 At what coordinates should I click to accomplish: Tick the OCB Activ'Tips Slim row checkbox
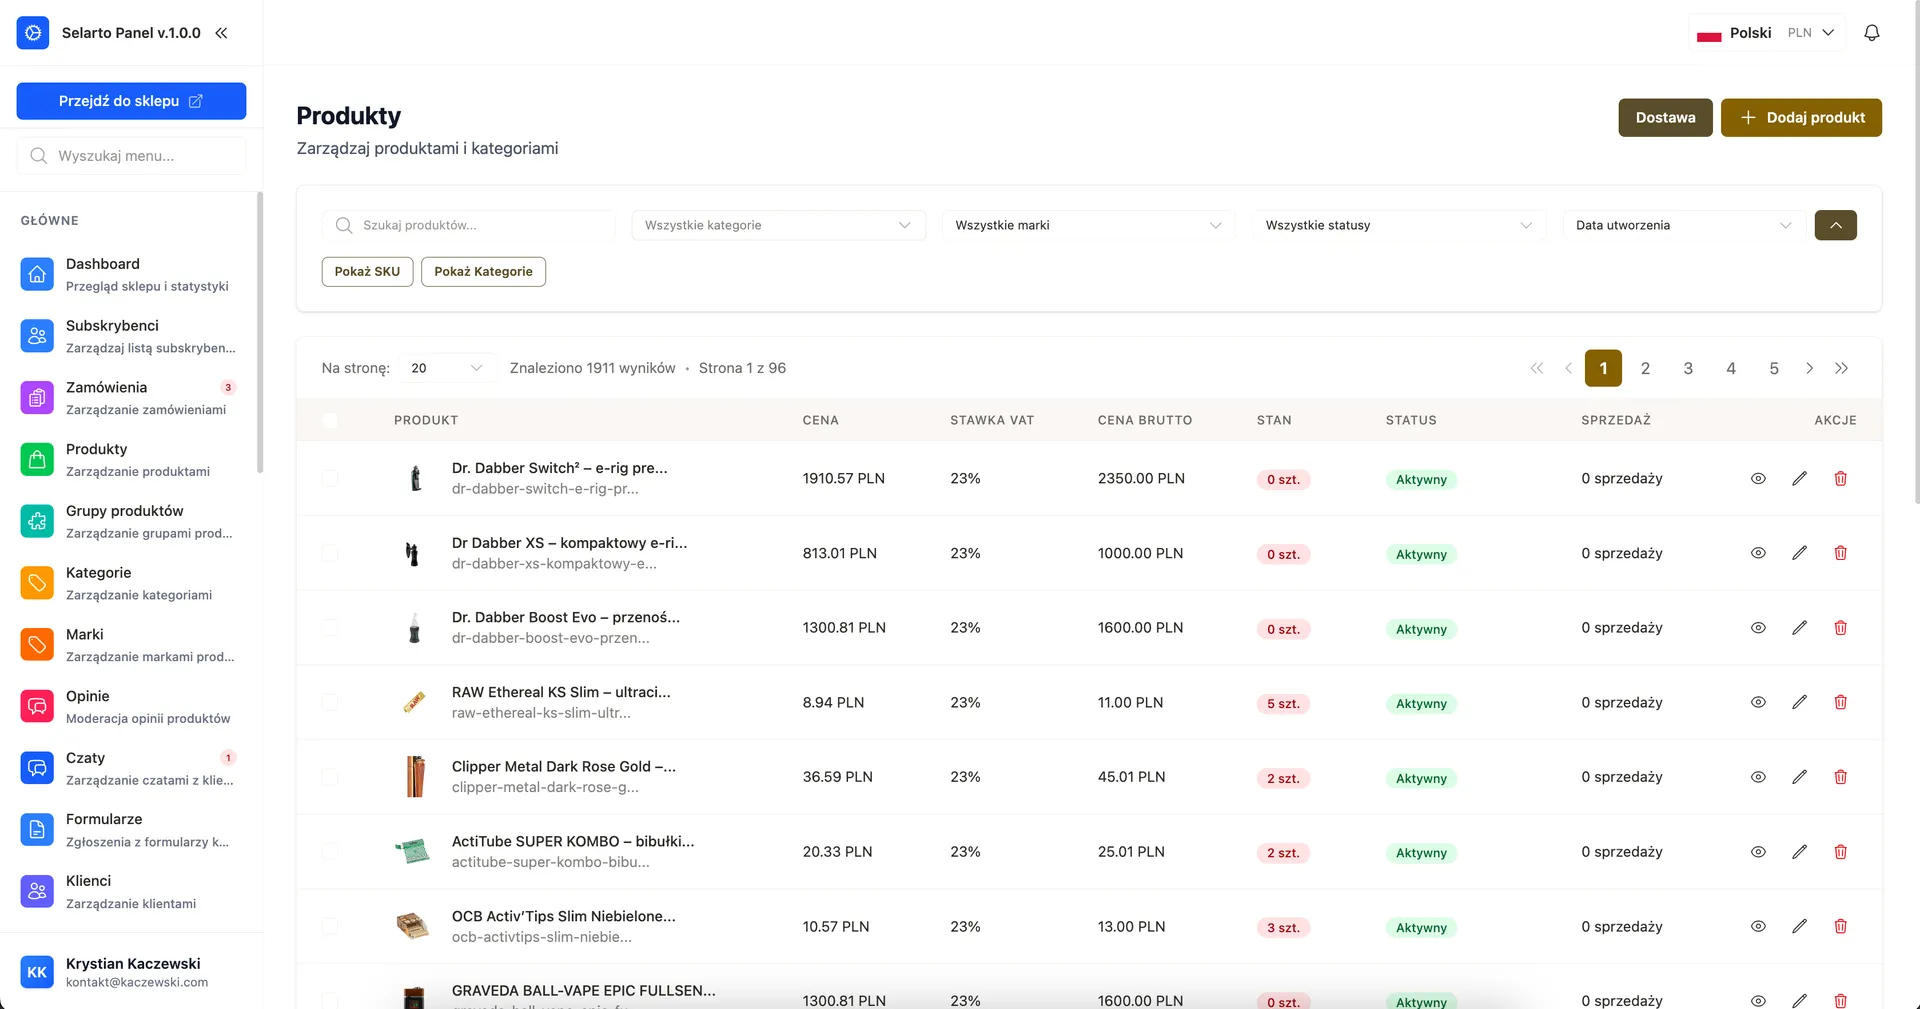(330, 927)
